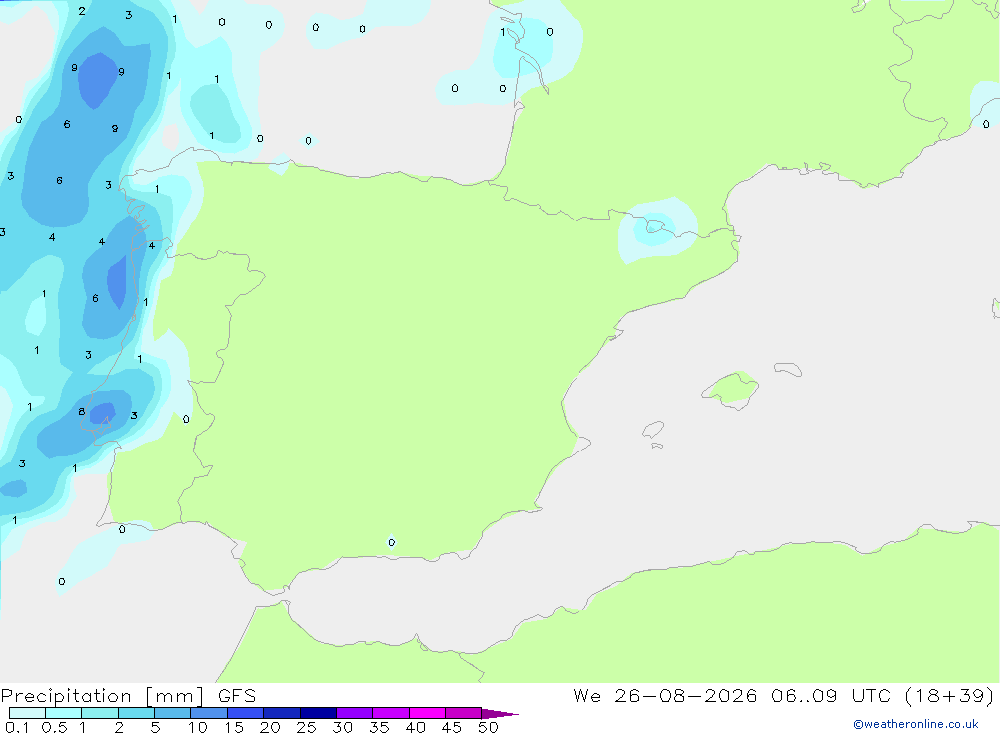1000x733 pixels.
Task: Click the 15–20 mm blue legend swatch
Action: pos(246,713)
